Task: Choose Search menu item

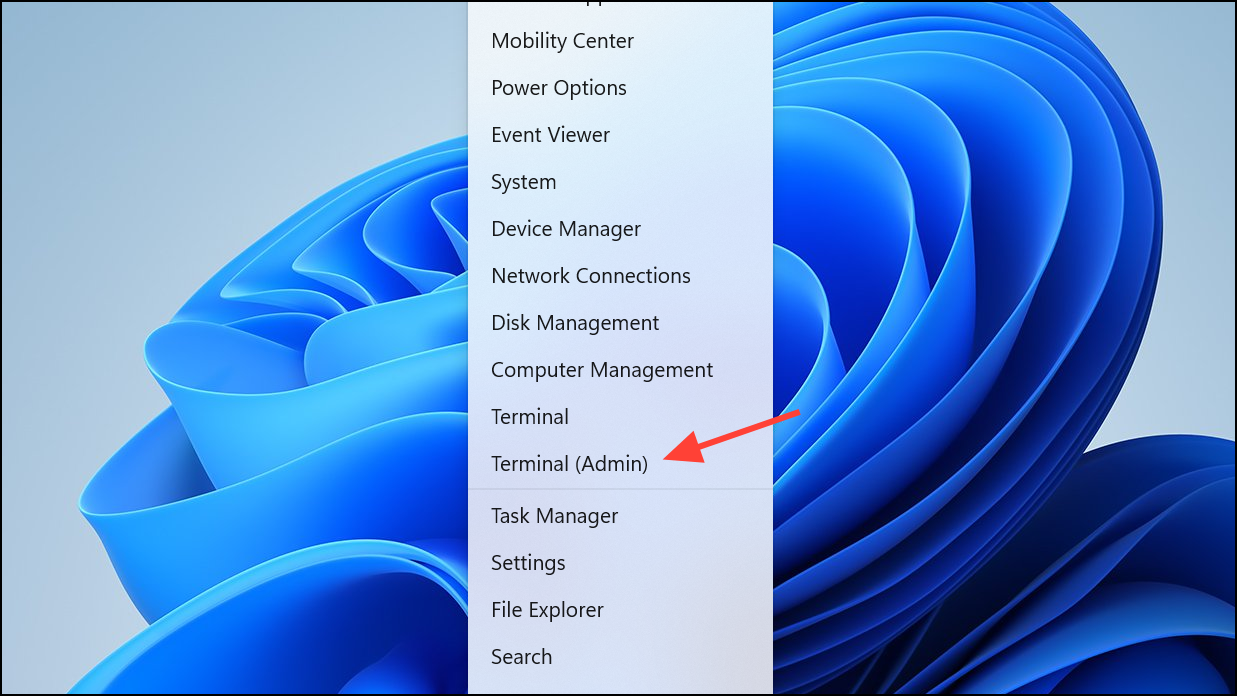Action: pyautogui.click(x=620, y=657)
